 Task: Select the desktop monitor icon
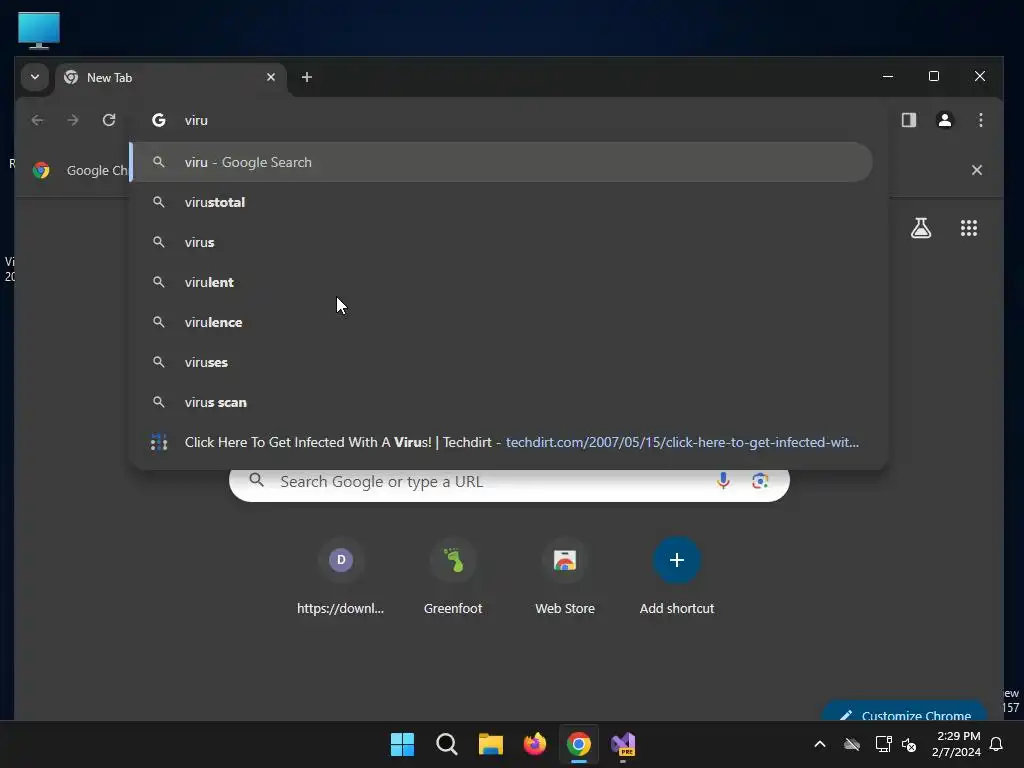[39, 30]
